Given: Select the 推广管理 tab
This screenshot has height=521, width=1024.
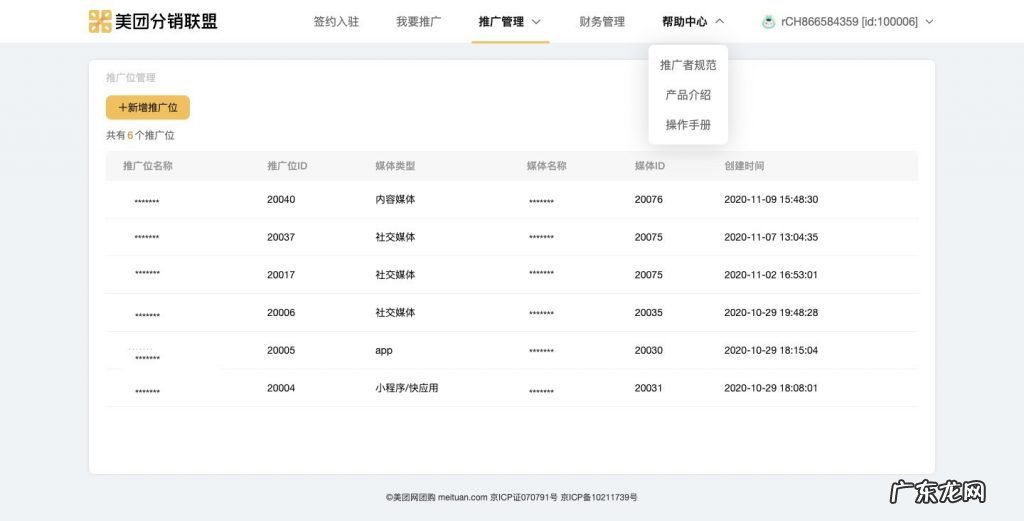Looking at the screenshot, I should click(501, 22).
